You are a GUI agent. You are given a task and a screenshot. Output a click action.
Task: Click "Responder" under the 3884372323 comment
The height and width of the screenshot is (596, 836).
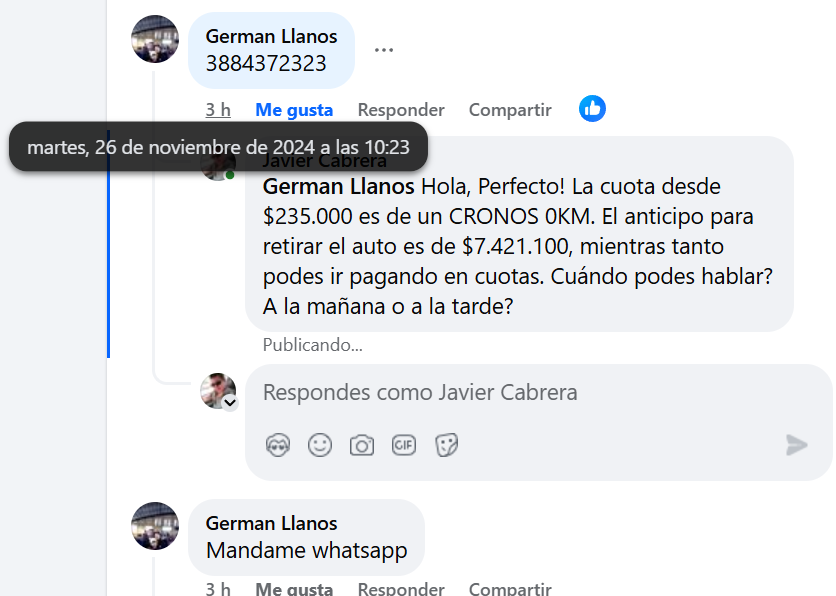click(x=401, y=110)
